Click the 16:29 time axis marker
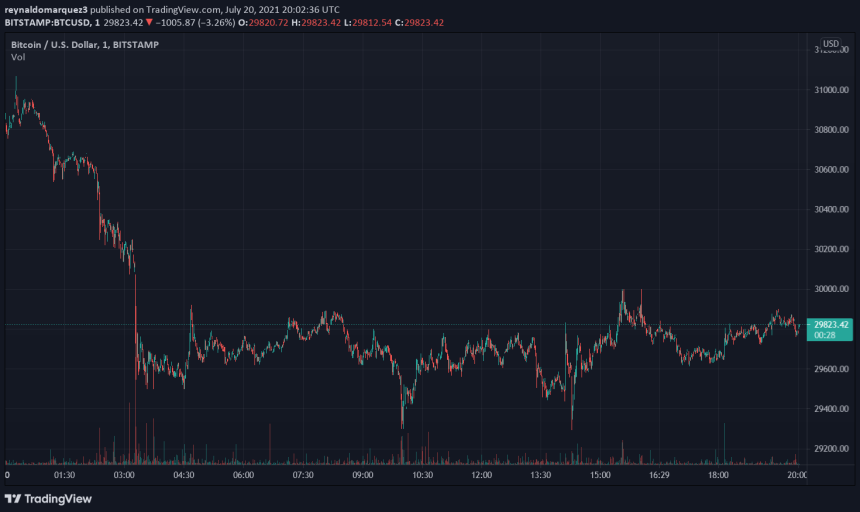The height and width of the screenshot is (512, 860). pos(659,476)
